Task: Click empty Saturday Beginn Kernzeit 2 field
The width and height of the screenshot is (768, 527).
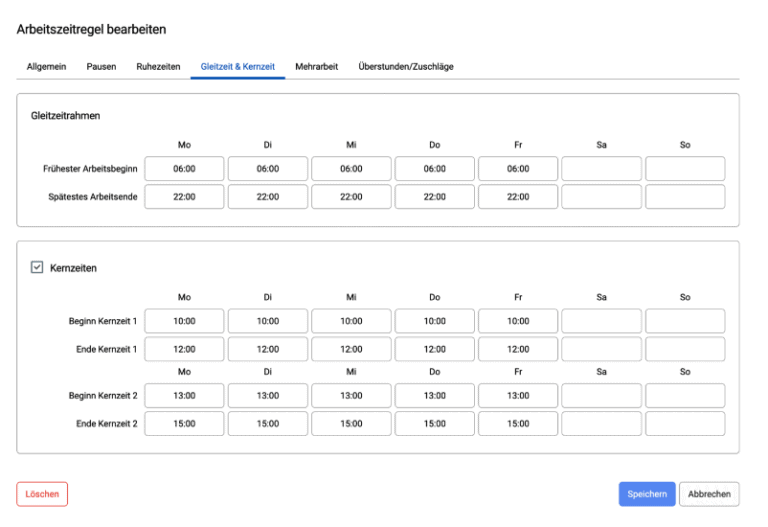Action: click(601, 395)
